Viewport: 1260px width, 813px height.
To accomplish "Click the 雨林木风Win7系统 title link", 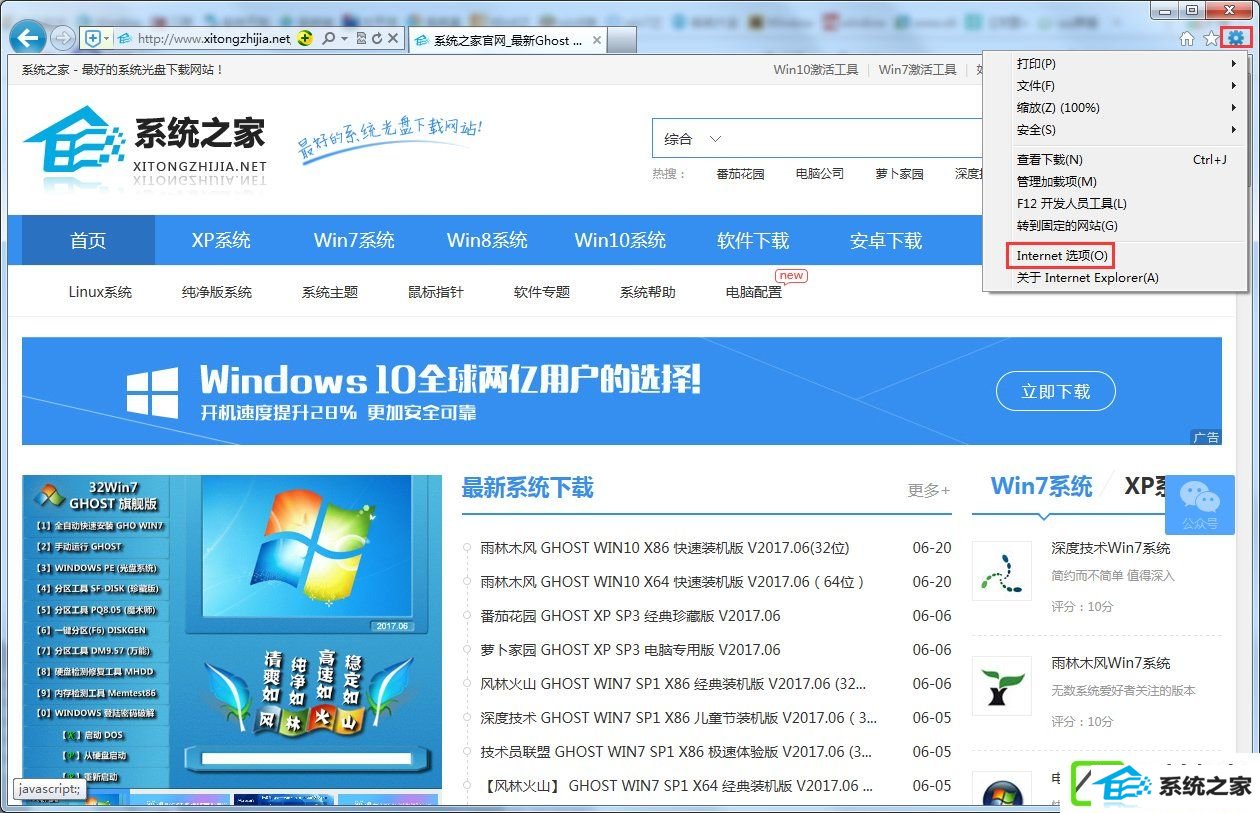I will [x=1110, y=663].
